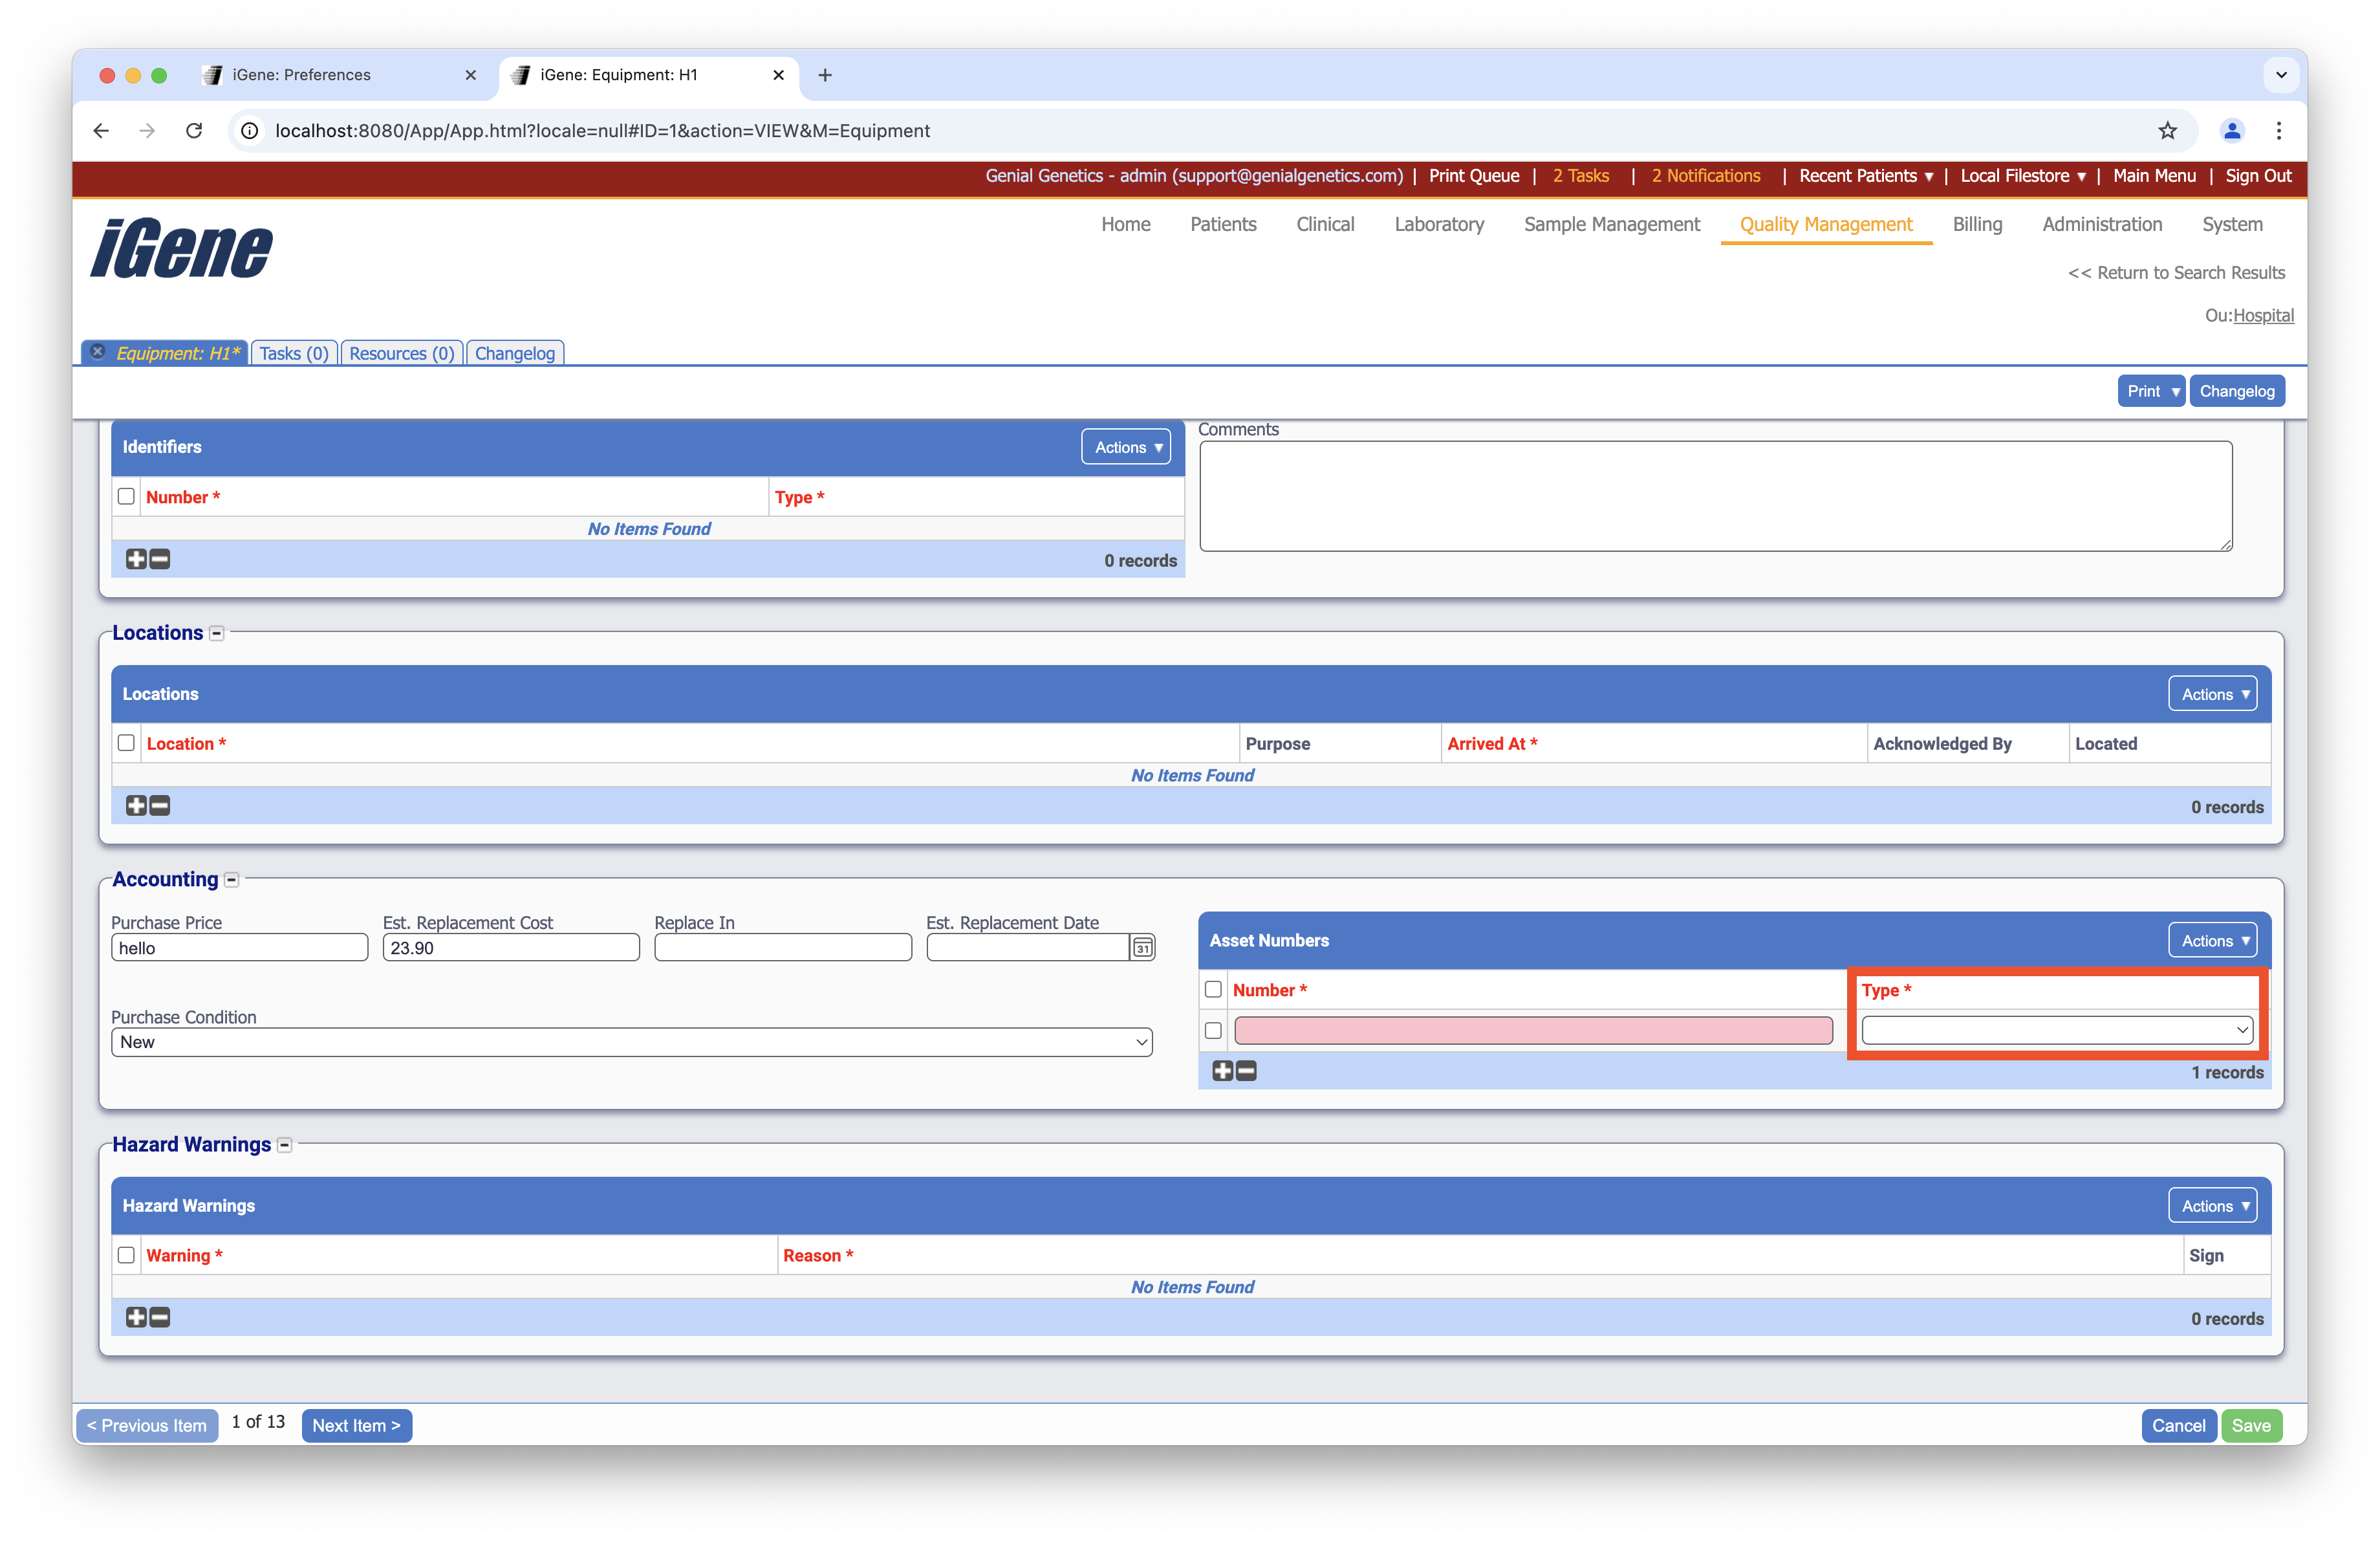Screen dimensions: 2380x1541
Task: Click the Comments text area
Action: [x=1715, y=496]
